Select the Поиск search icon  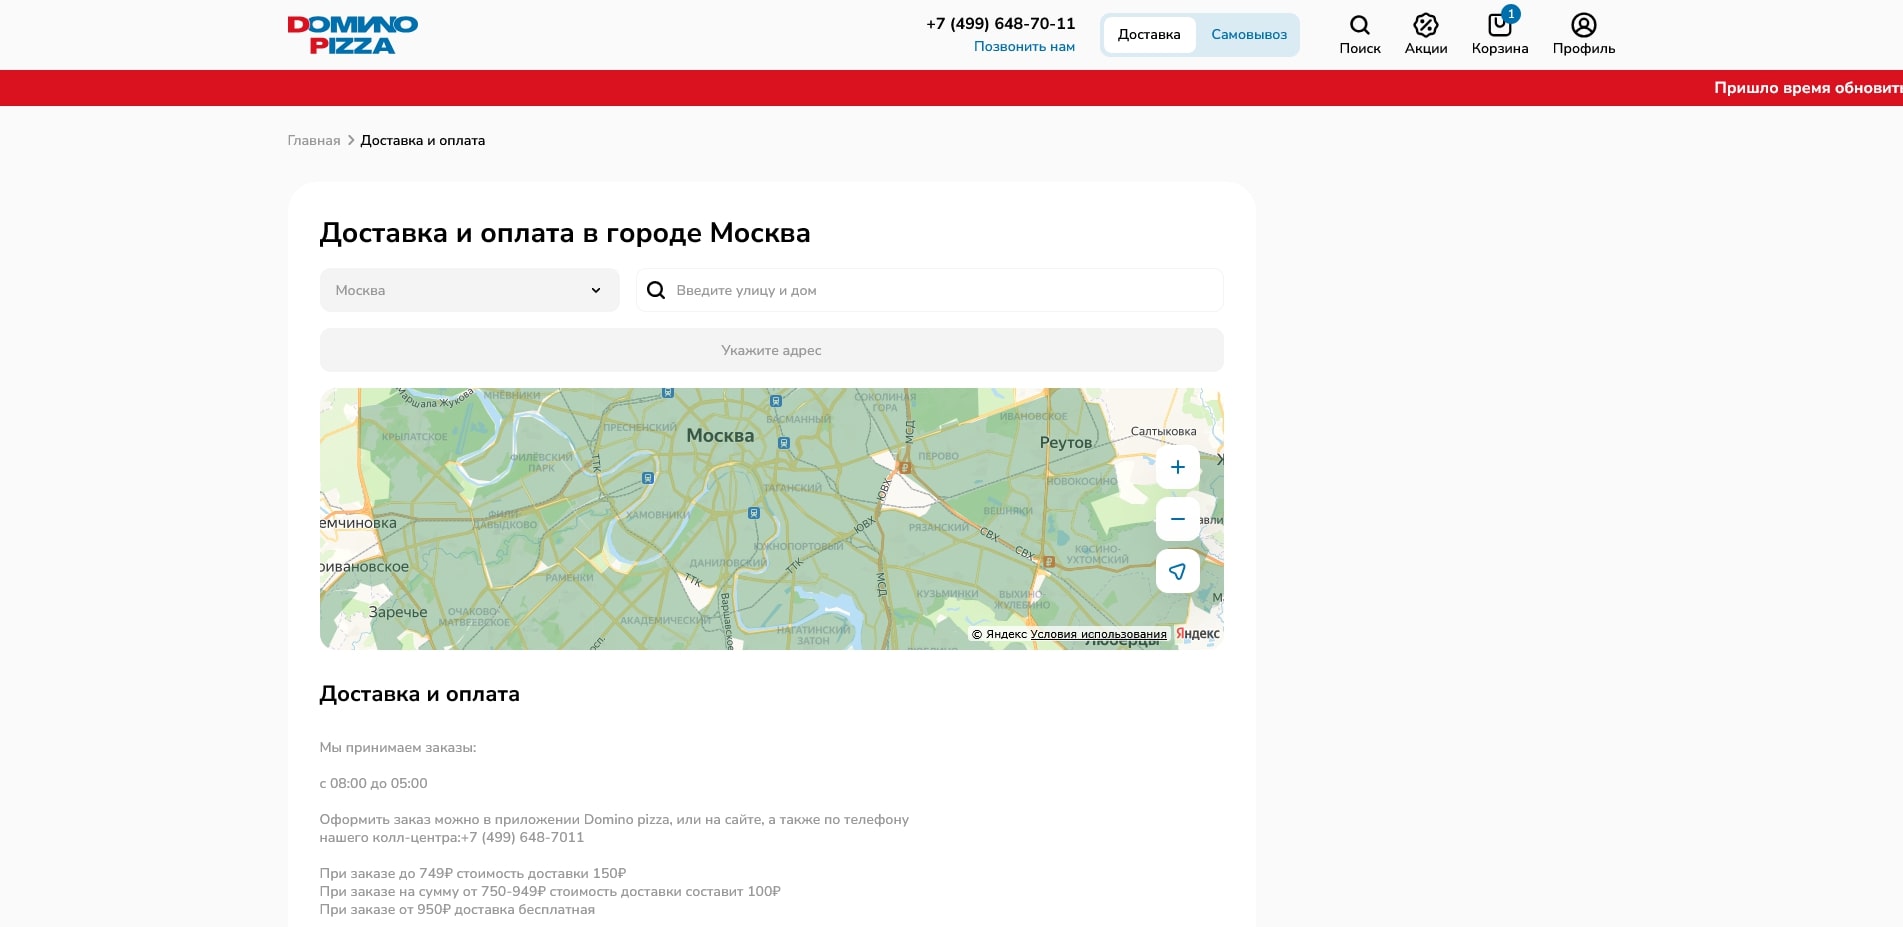1360,24
